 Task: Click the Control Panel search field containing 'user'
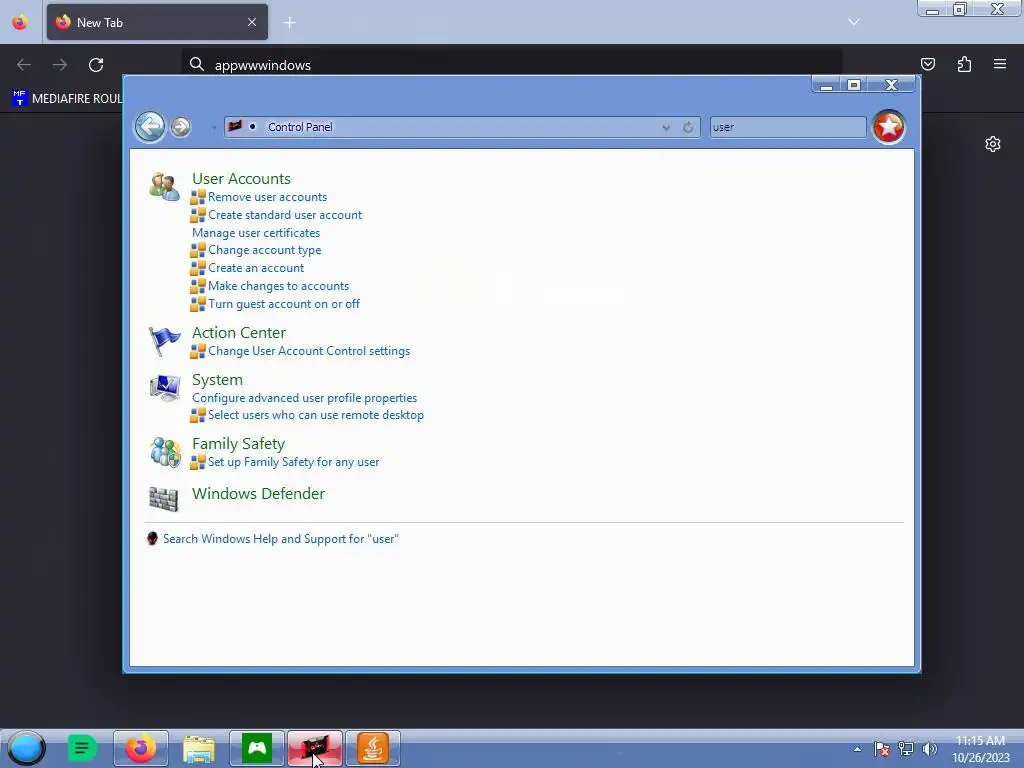(x=788, y=127)
